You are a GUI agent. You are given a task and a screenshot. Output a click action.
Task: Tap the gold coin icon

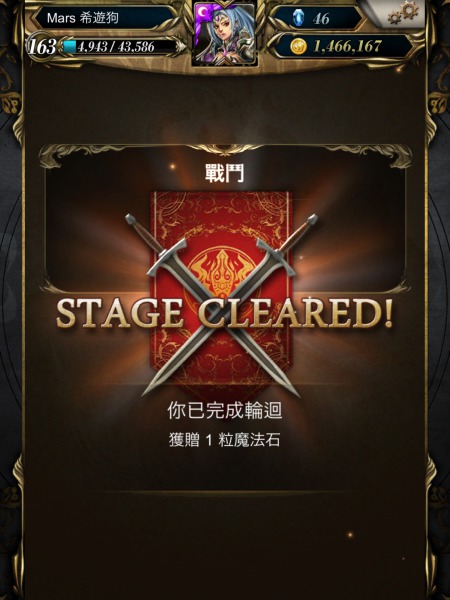298,47
